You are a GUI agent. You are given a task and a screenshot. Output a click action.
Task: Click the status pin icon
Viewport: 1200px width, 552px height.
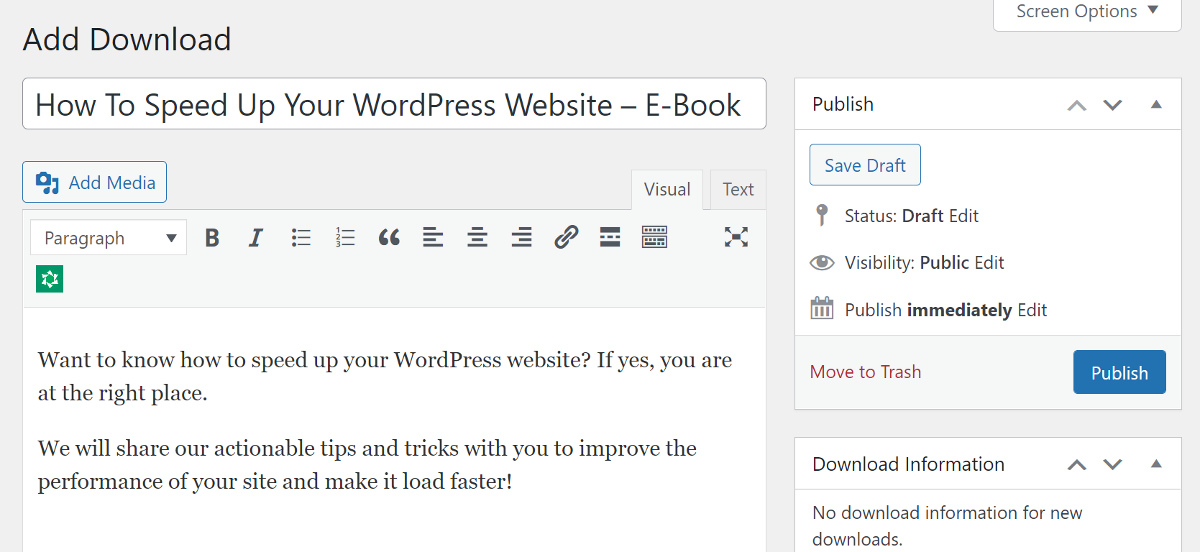click(x=822, y=216)
